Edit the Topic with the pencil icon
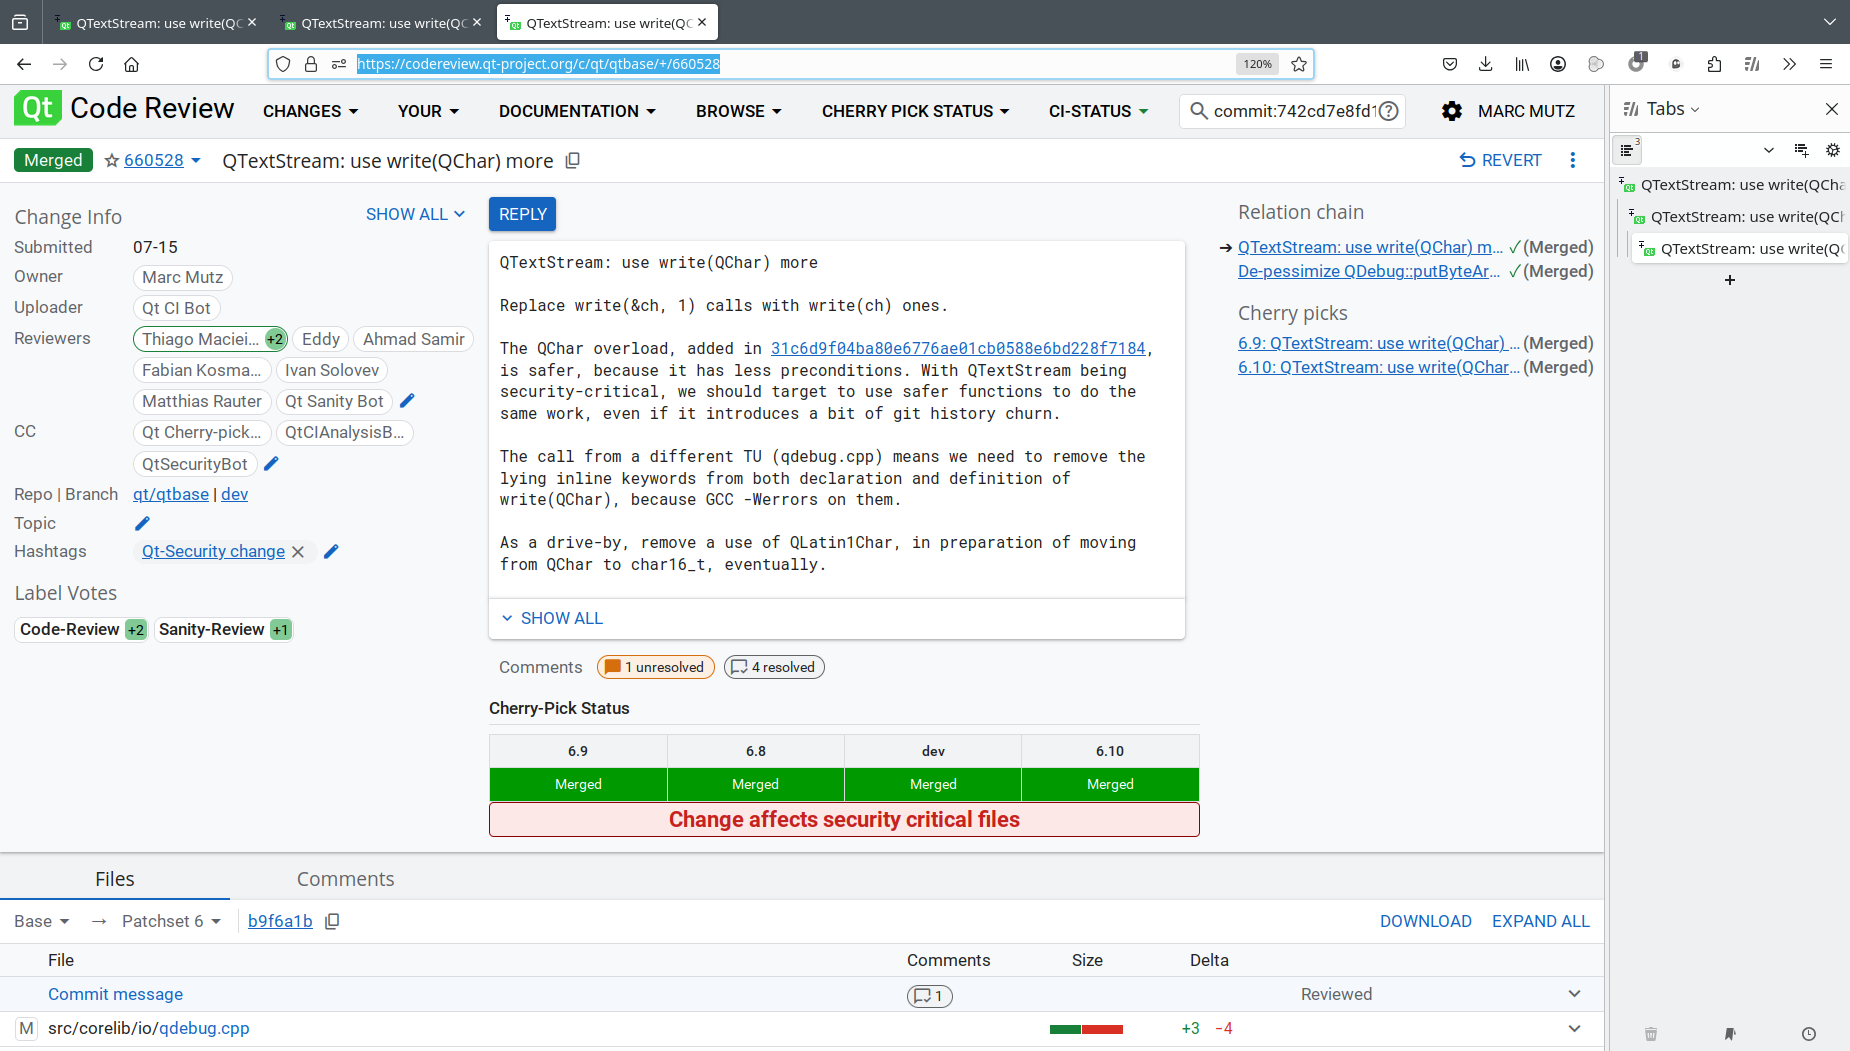Image resolution: width=1850 pixels, height=1051 pixels. pos(142,523)
